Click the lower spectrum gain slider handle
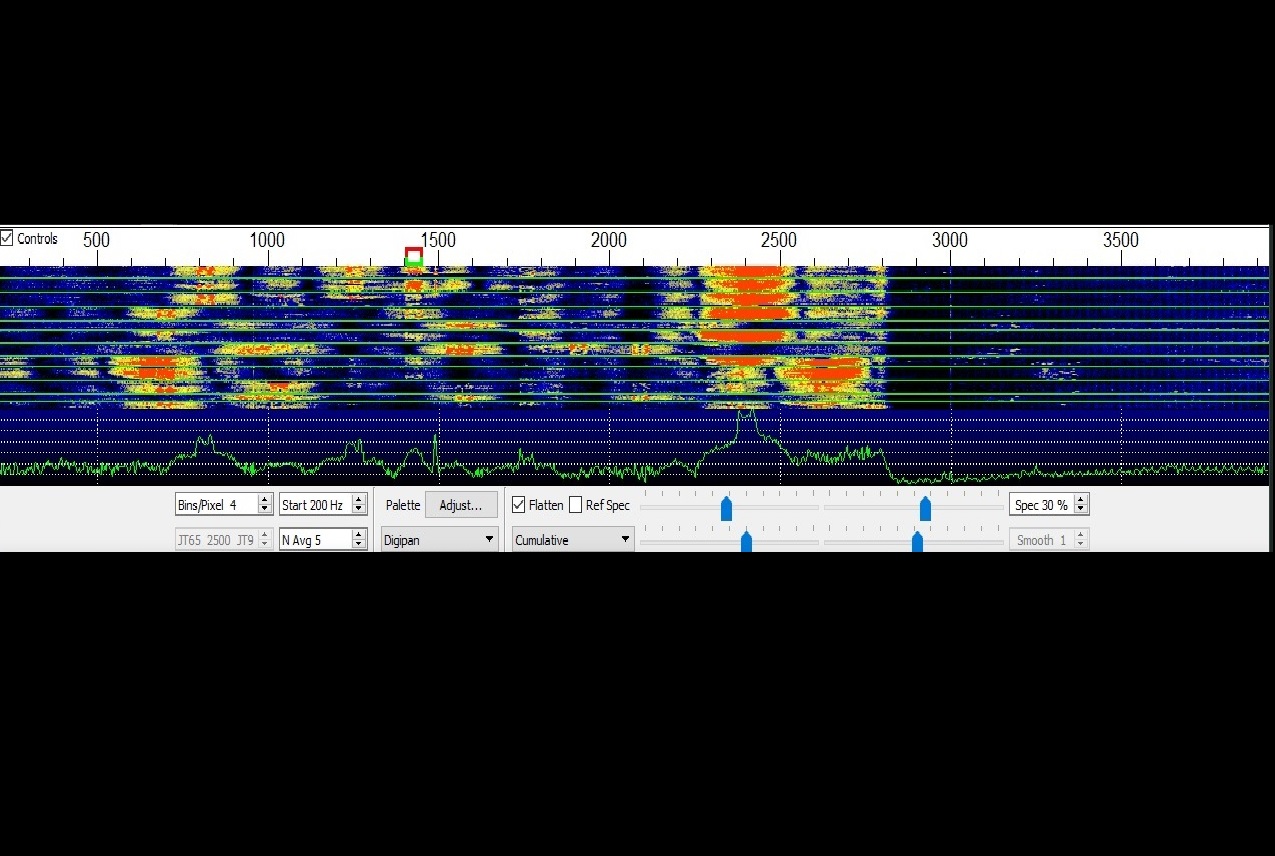The image size is (1275, 856). [746, 541]
